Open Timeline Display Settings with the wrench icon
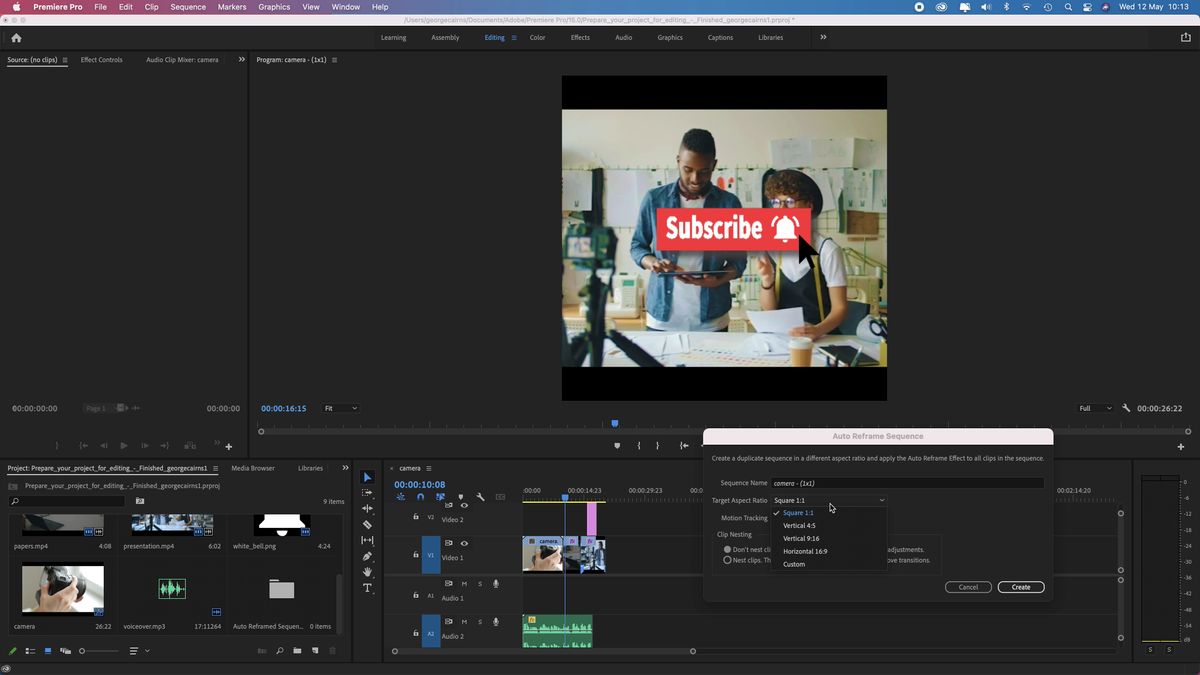The width and height of the screenshot is (1200, 675). [x=481, y=496]
